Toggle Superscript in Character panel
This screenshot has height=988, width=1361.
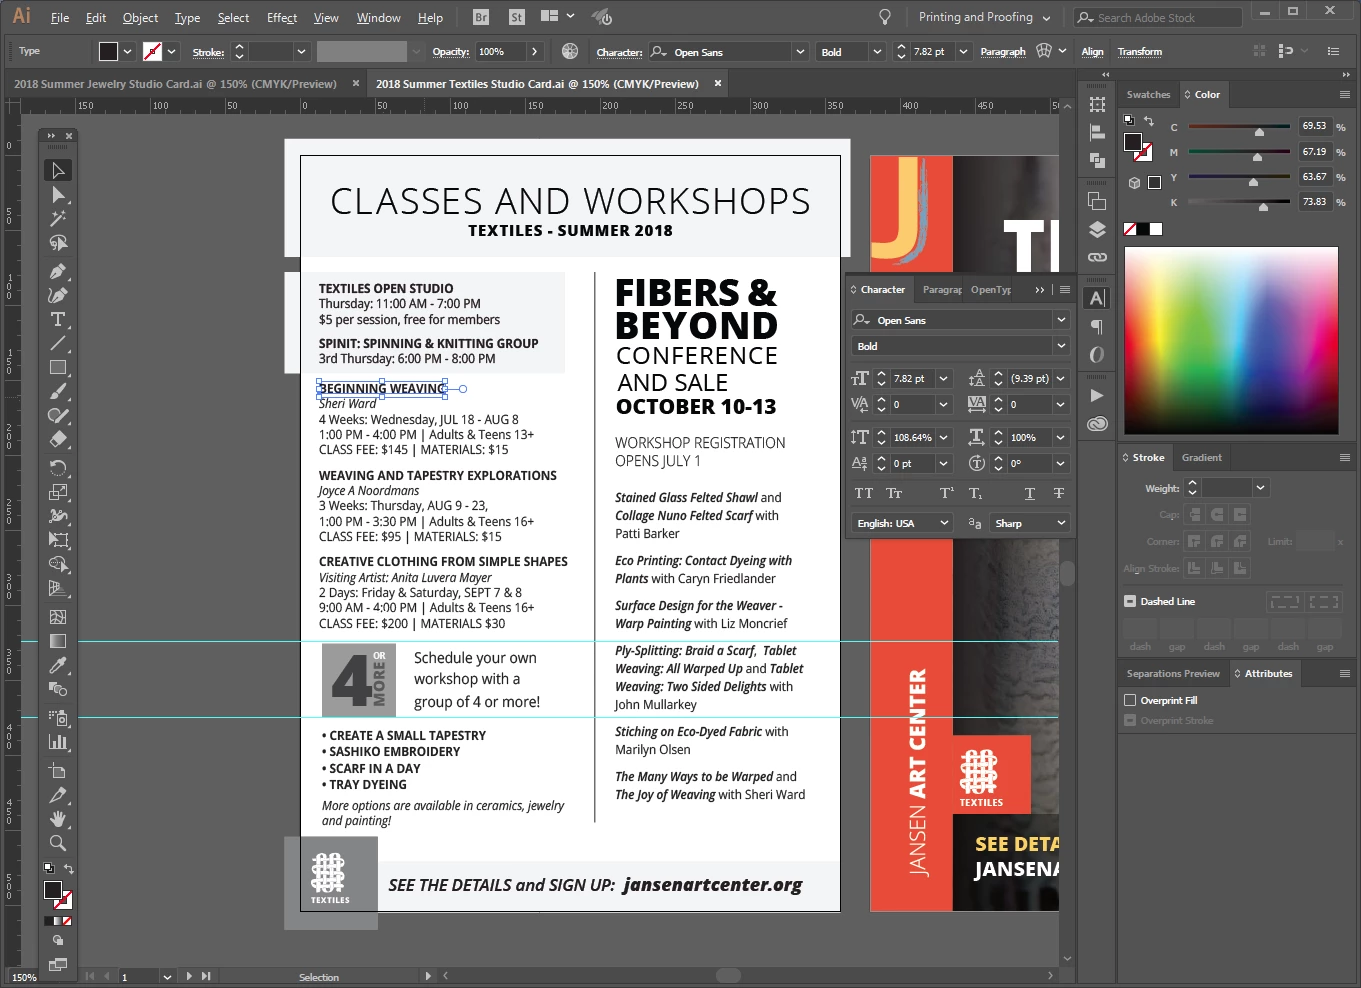click(x=947, y=494)
